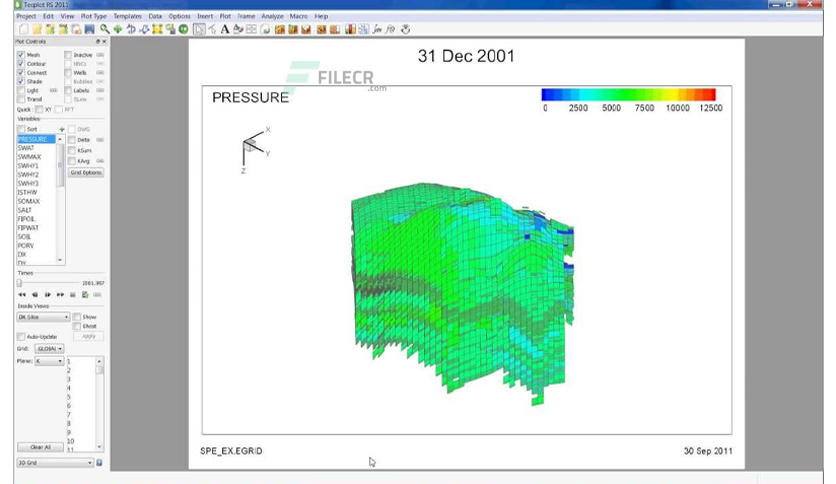Click options icon next to KAvg
The width and height of the screenshot is (836, 484).
point(100,161)
